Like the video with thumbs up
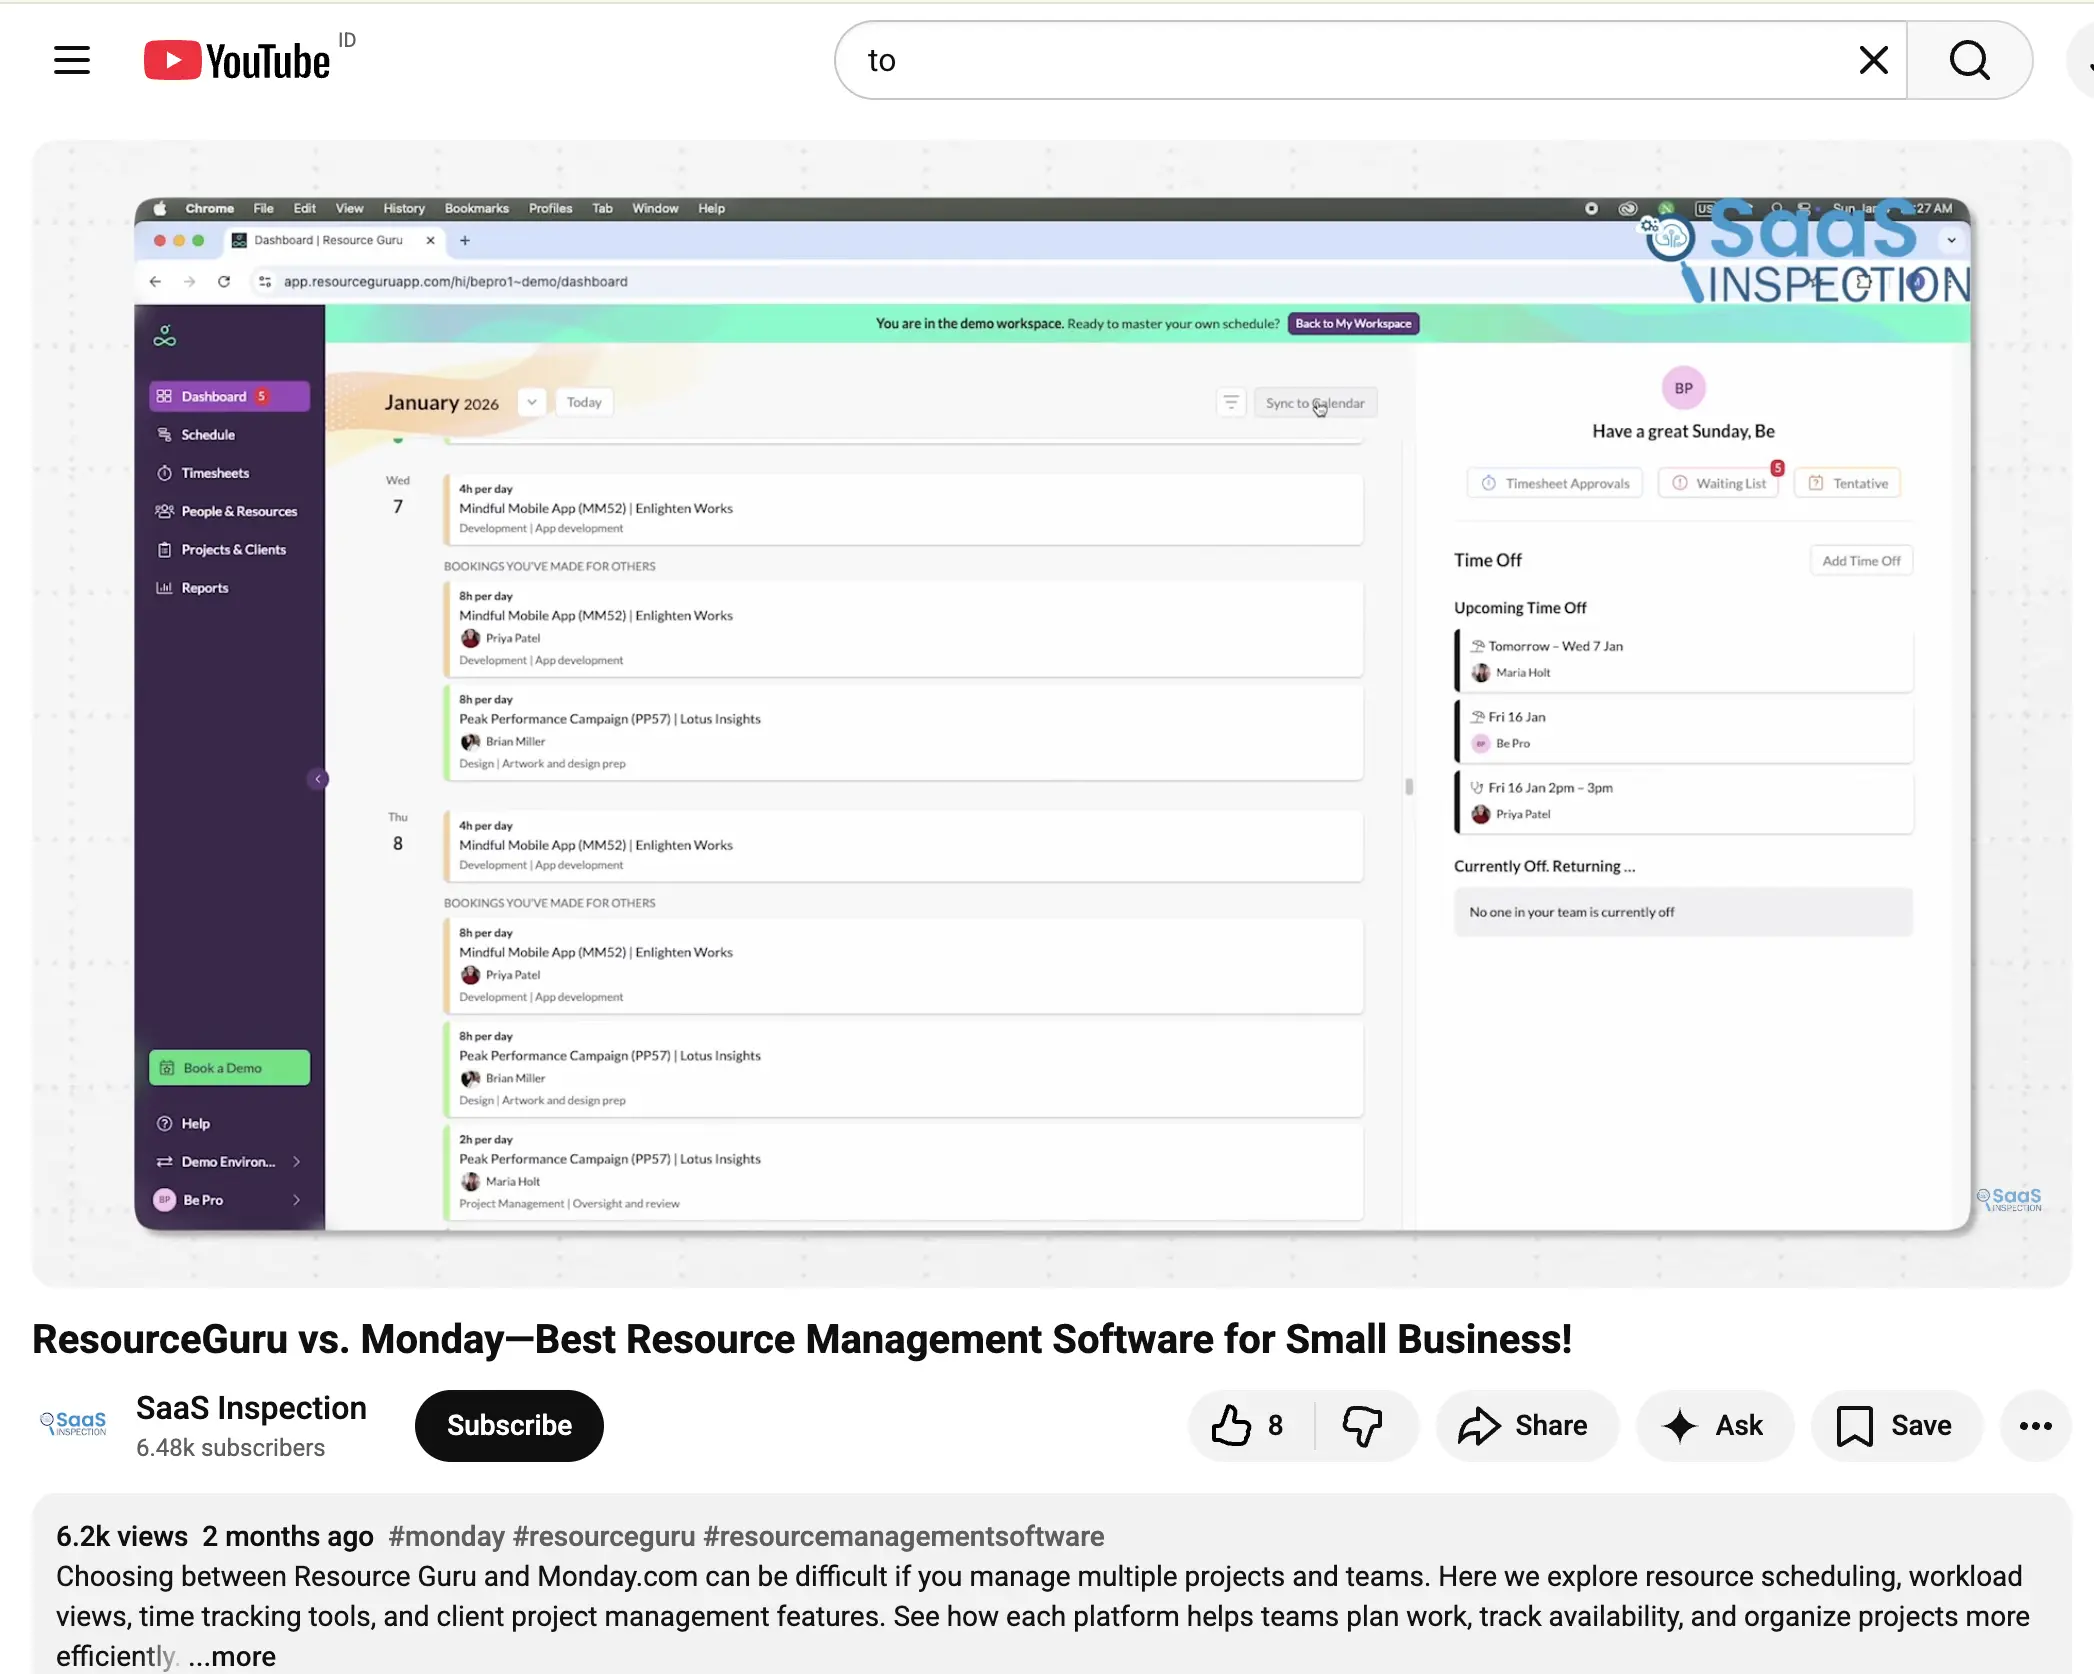2094x1674 pixels. click(x=1250, y=1425)
